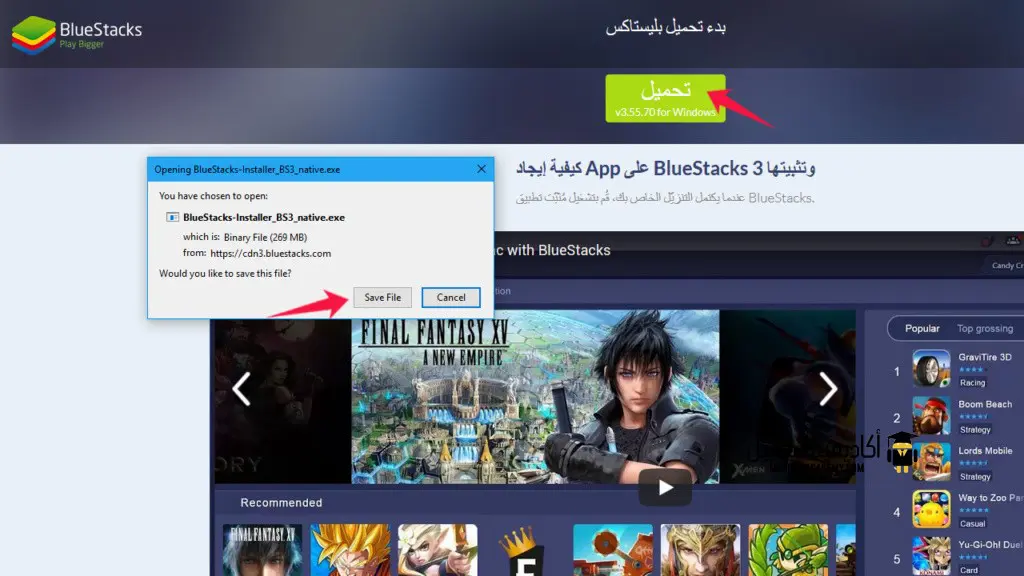Click the BlueStacks logo in the header

76,34
